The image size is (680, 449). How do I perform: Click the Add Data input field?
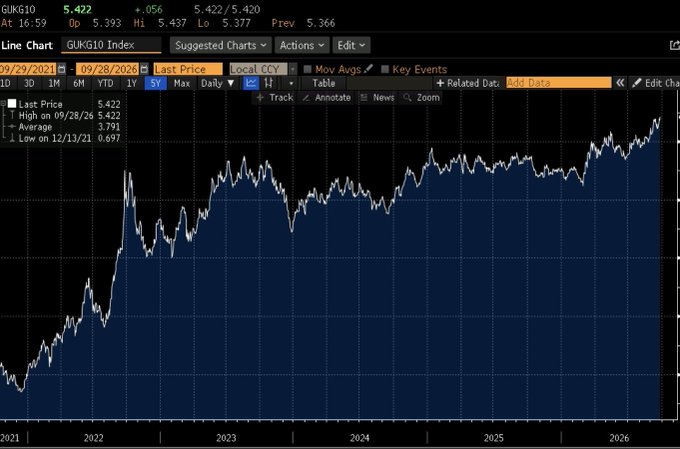(559, 83)
